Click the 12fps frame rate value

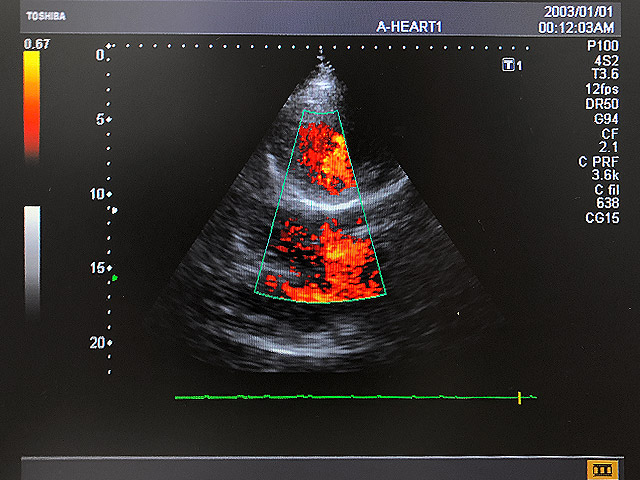click(602, 89)
